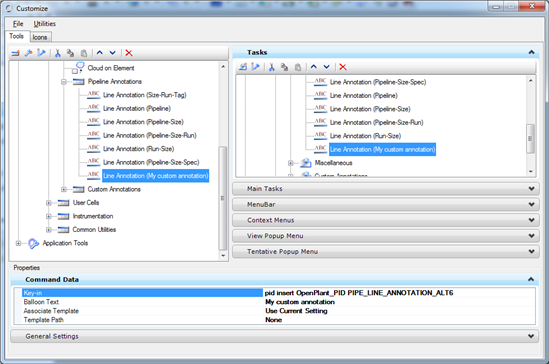549x364 pixels.
Task: Click the Balloon Text value My custom annotation
Action: click(300, 302)
